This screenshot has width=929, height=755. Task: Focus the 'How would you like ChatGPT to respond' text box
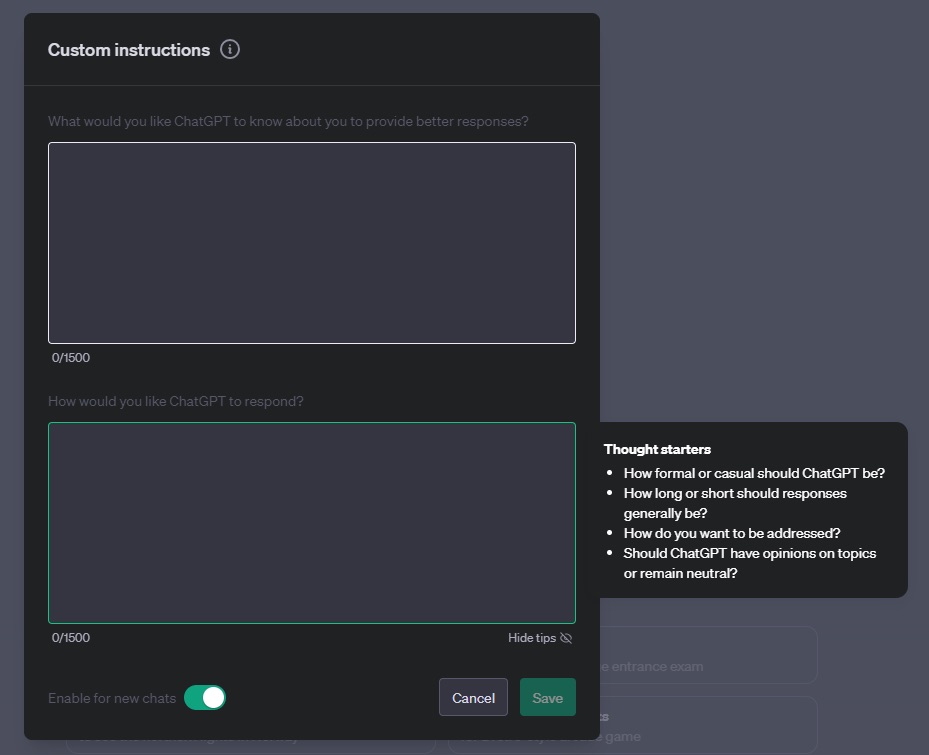point(312,523)
